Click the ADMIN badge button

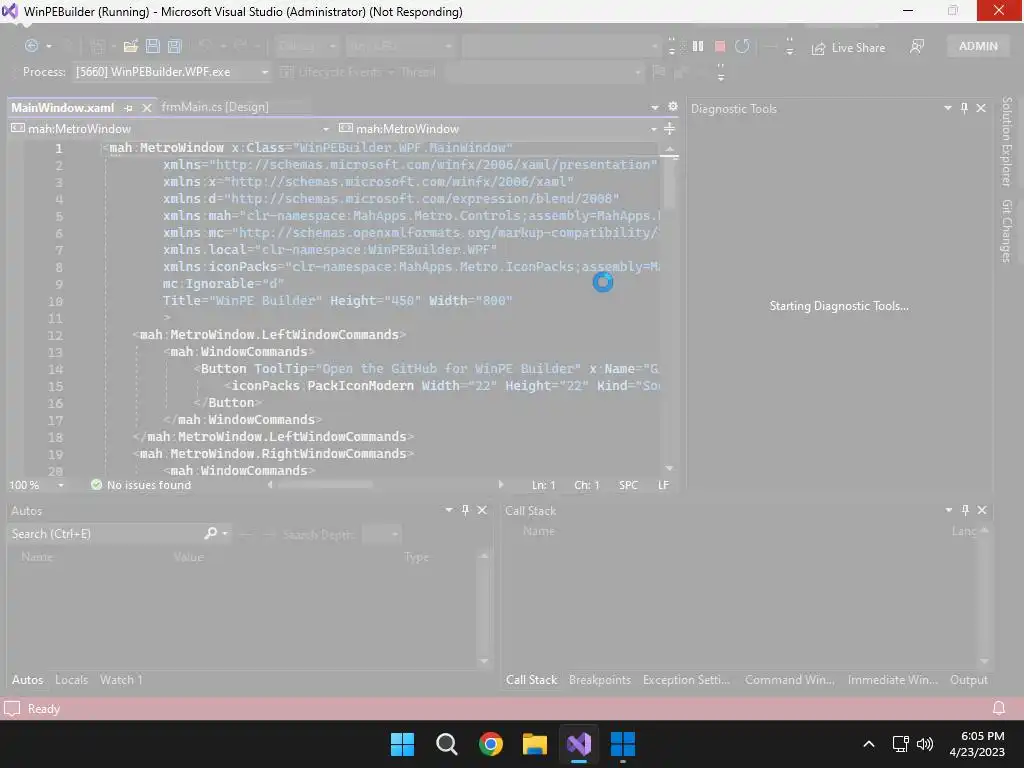pos(978,46)
